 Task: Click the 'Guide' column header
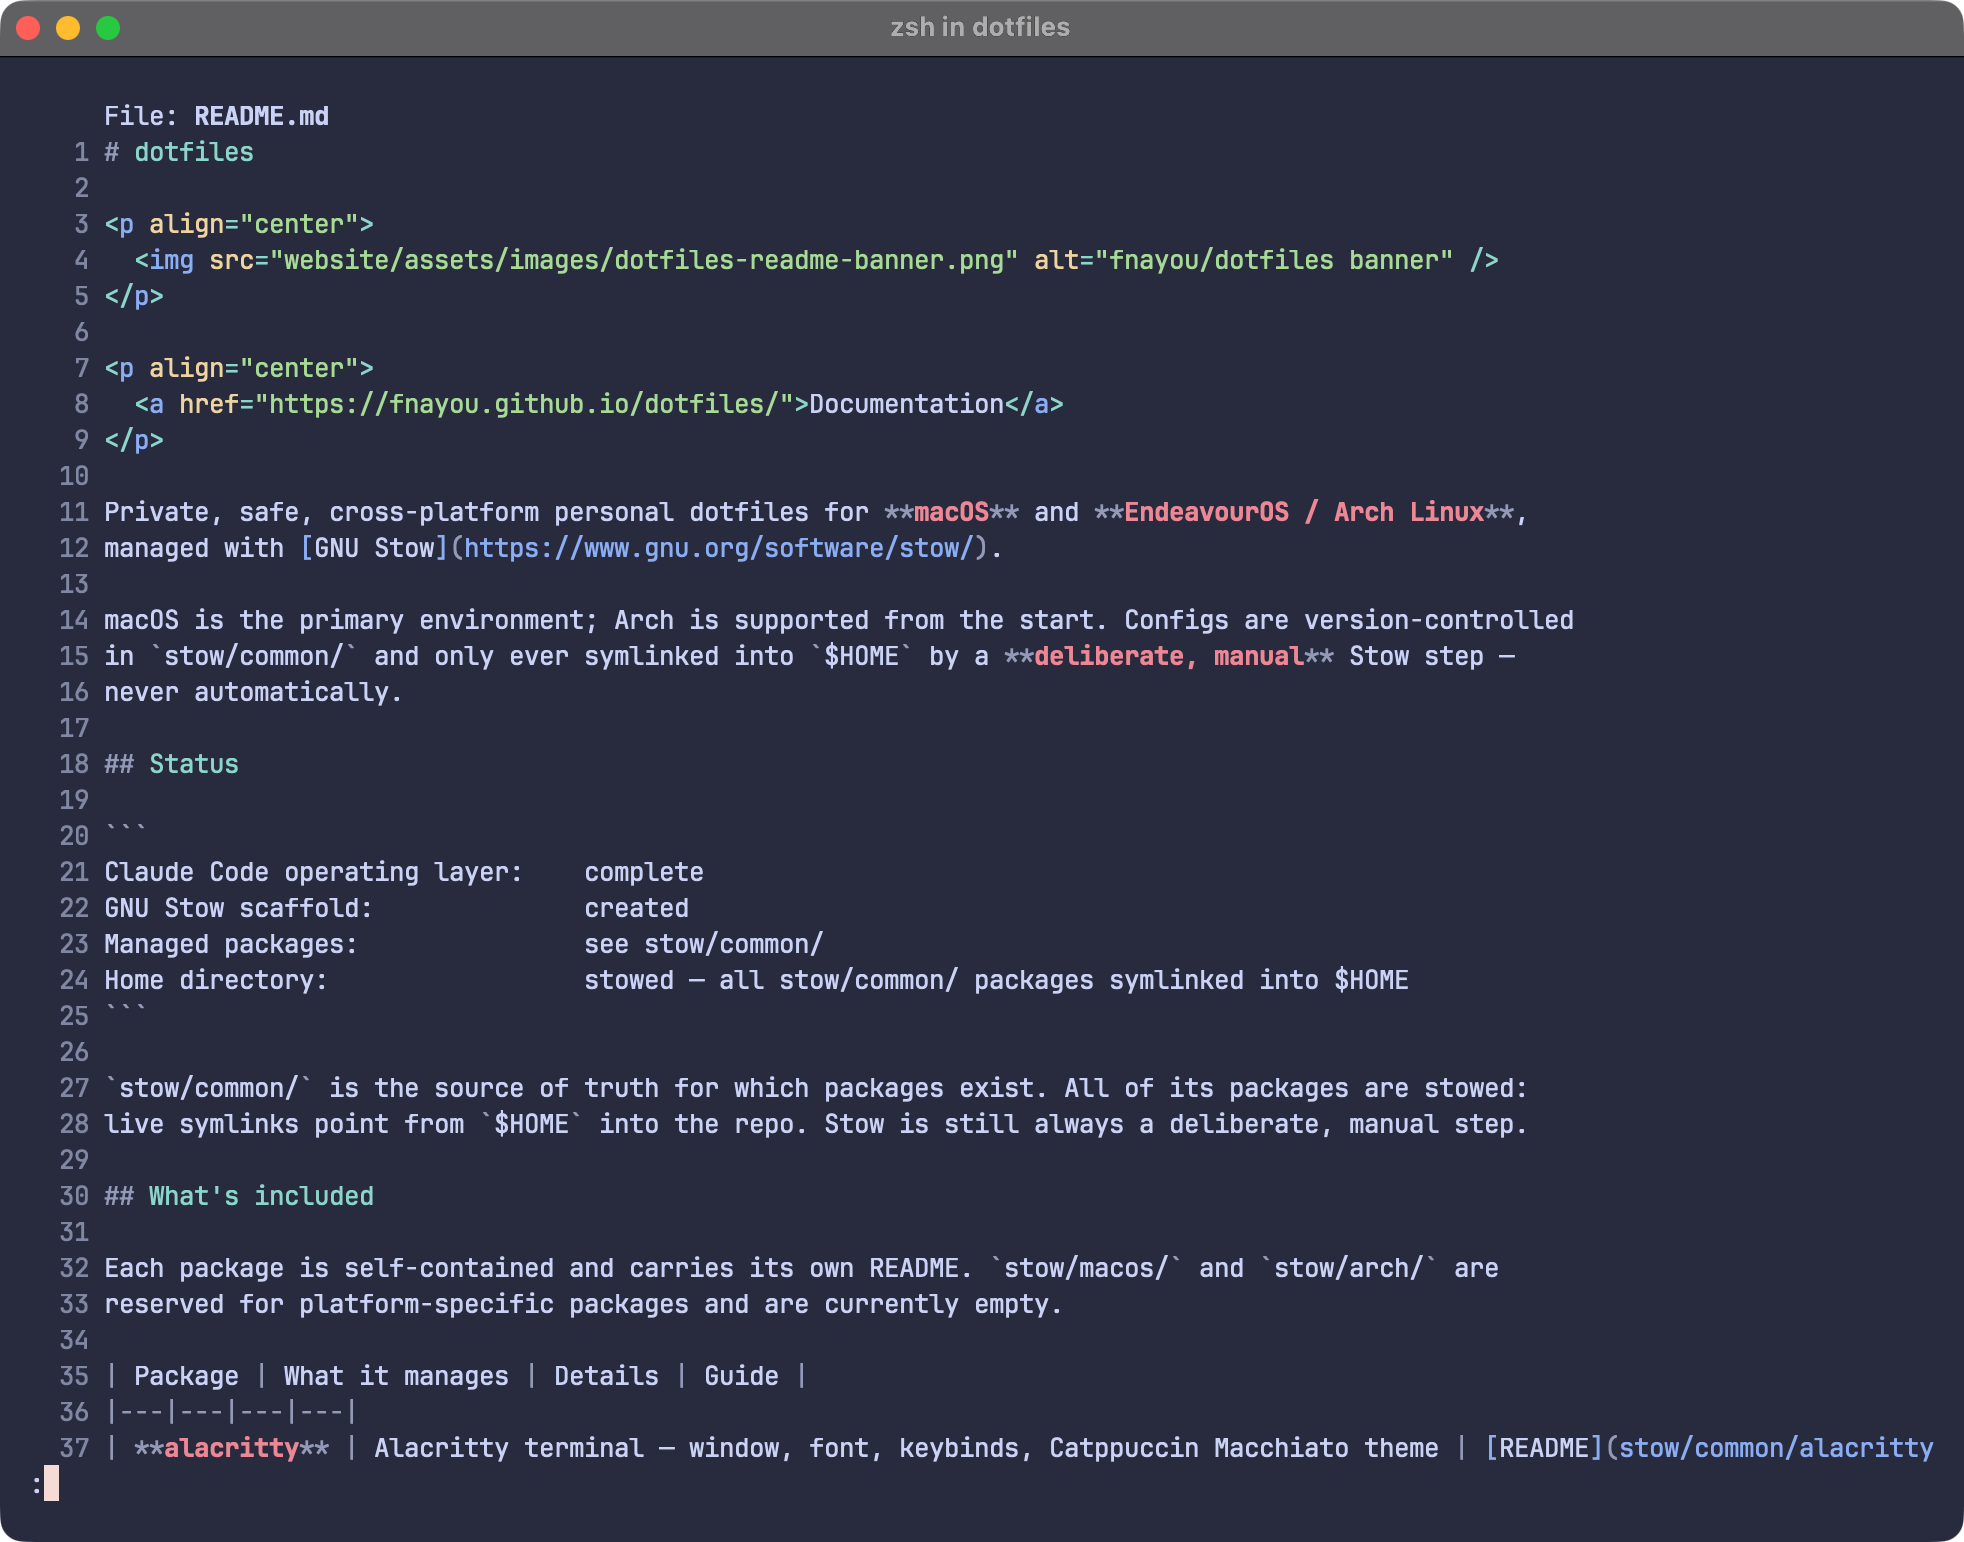pos(741,1376)
